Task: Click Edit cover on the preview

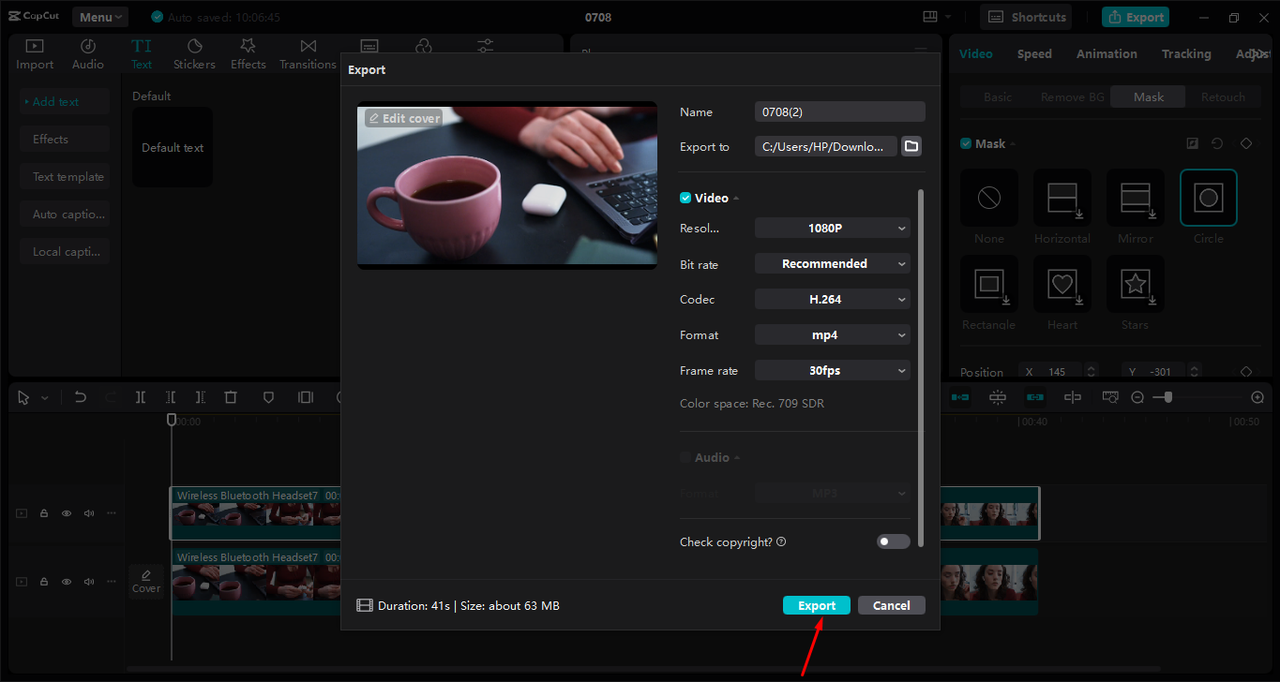Action: click(x=403, y=118)
